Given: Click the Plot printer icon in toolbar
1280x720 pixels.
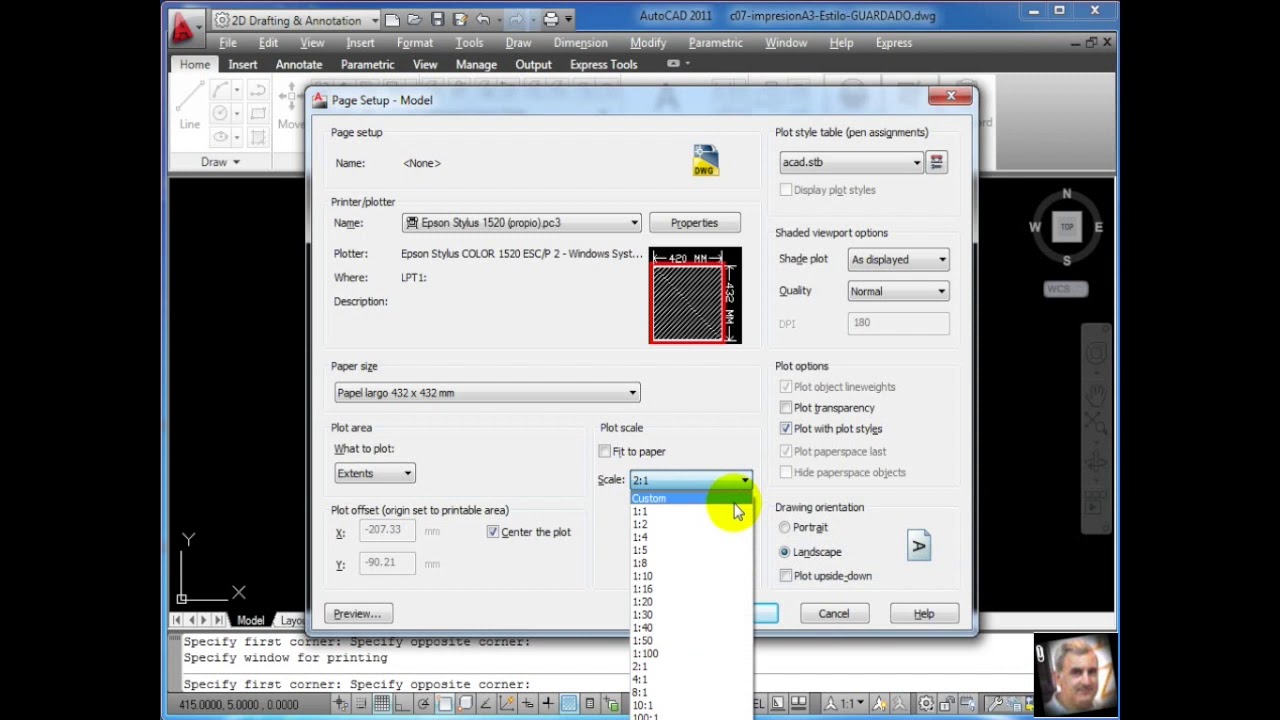Looking at the screenshot, I should point(551,20).
